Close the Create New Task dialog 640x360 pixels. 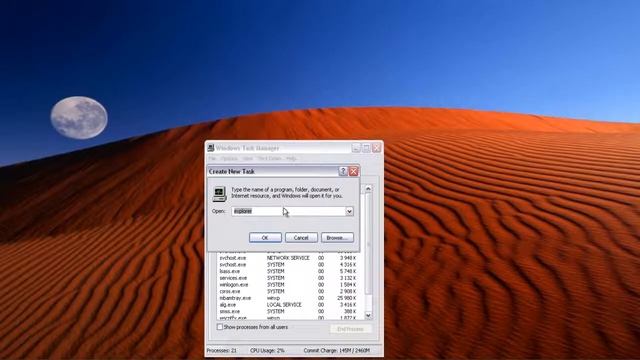tap(353, 171)
